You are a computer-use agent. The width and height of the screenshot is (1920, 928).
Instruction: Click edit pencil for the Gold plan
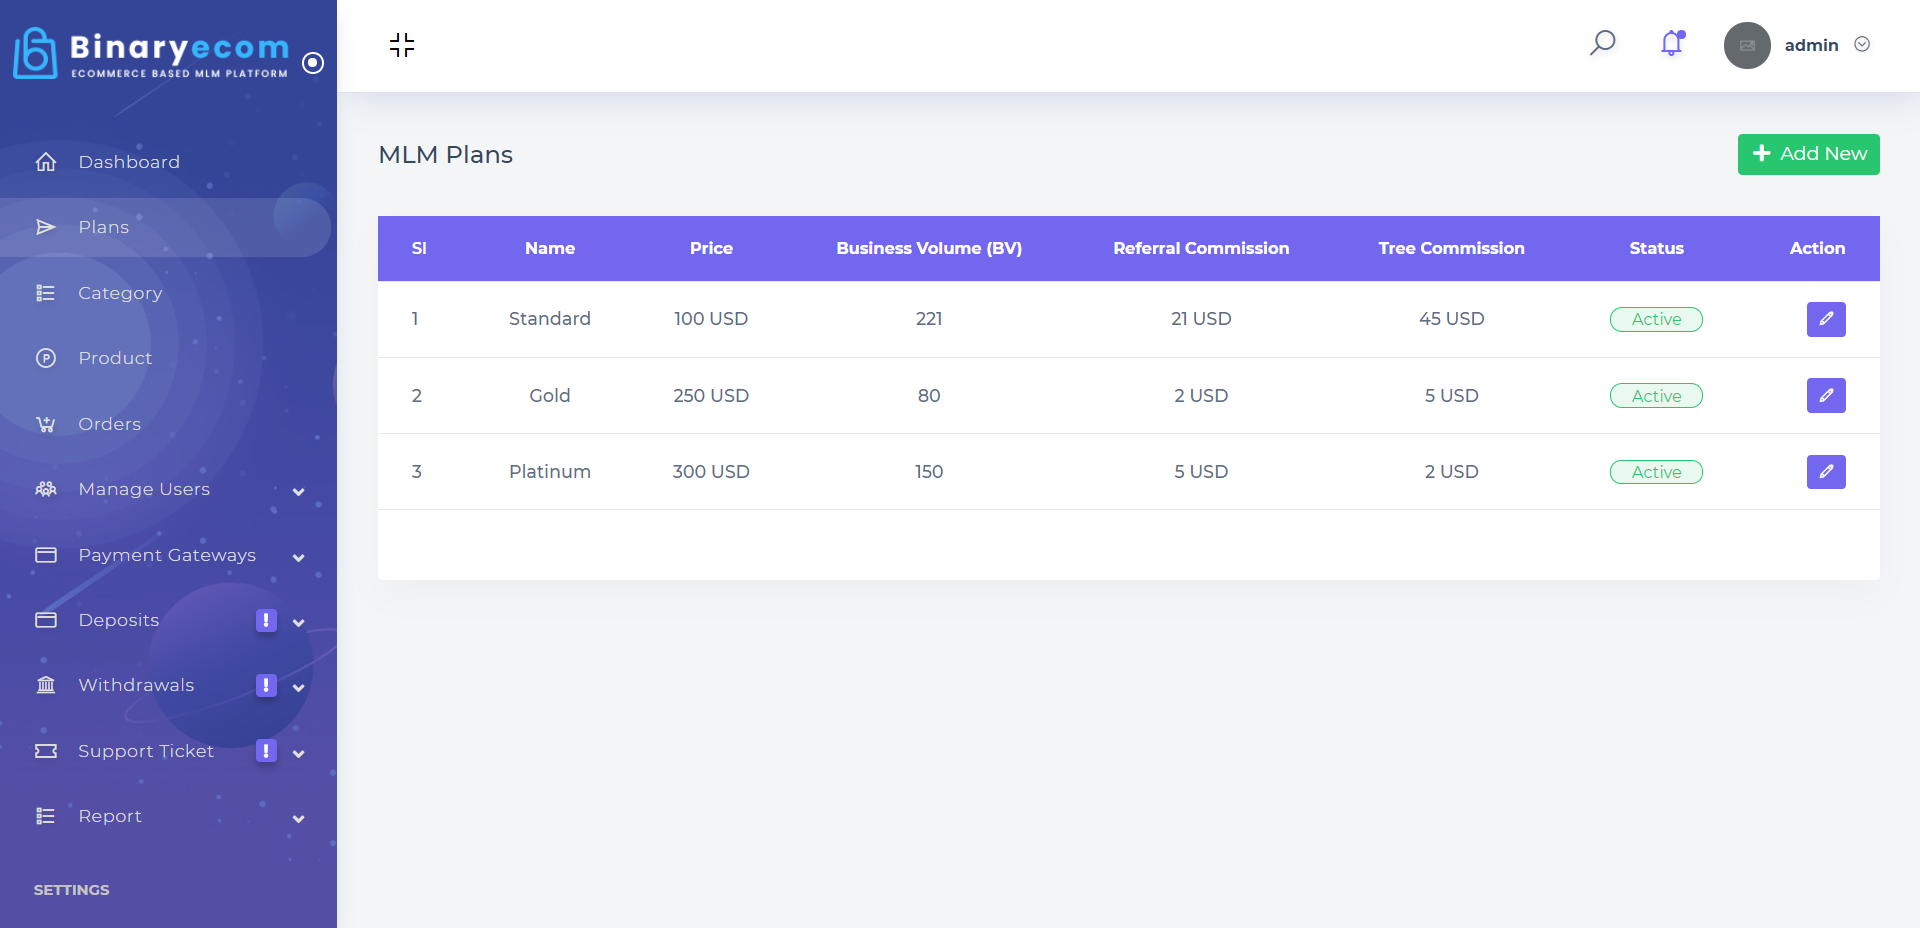1825,396
